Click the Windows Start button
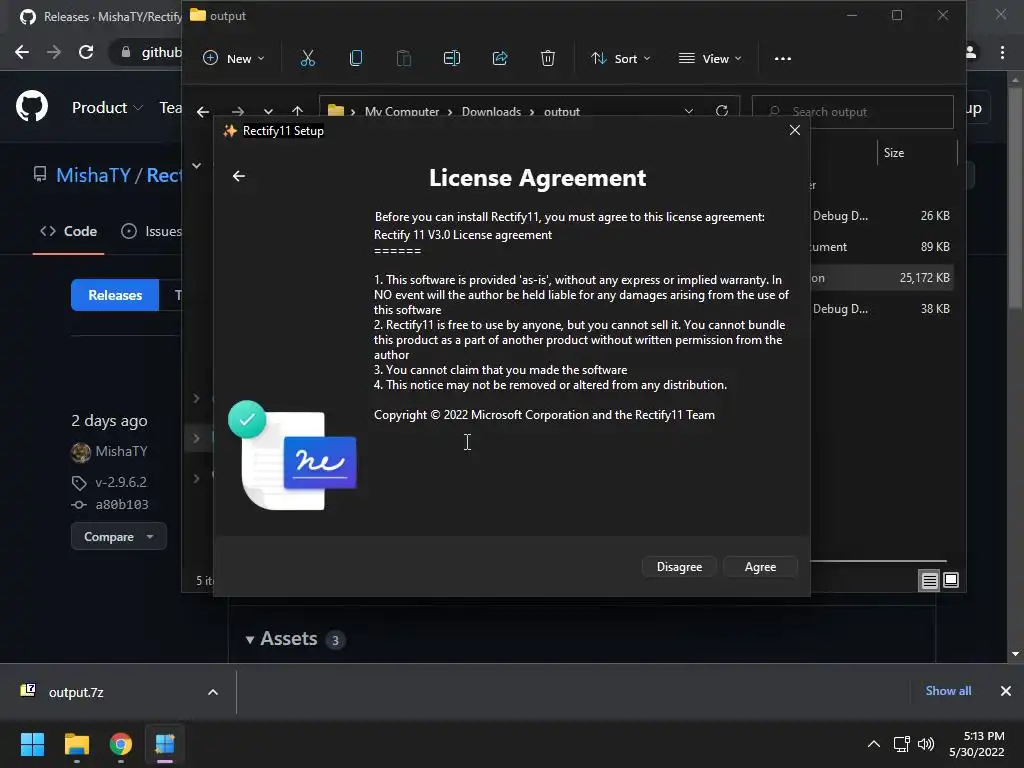 point(33,744)
